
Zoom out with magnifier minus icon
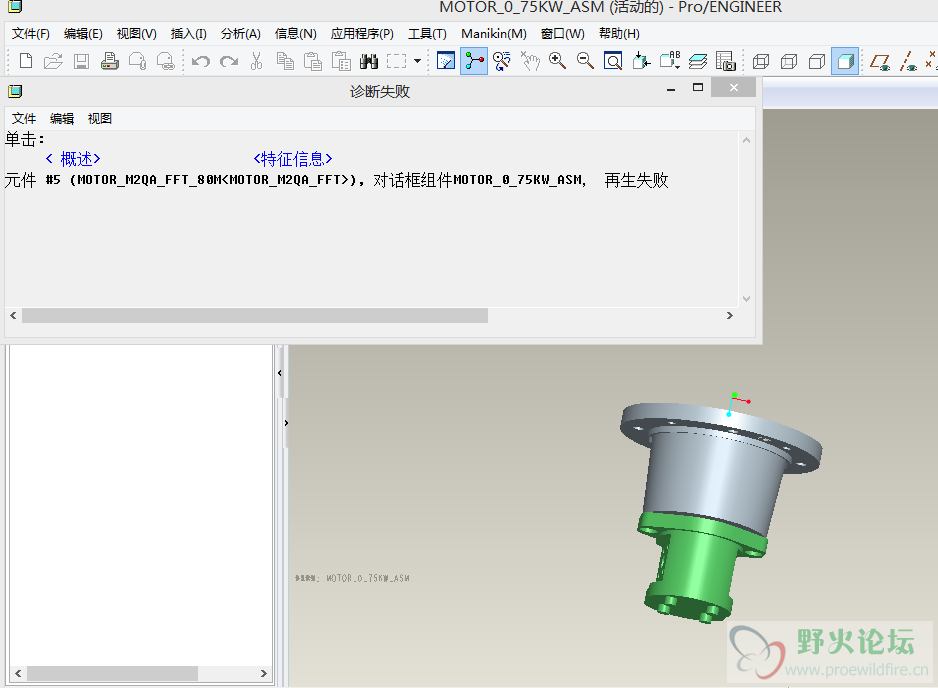[x=585, y=61]
